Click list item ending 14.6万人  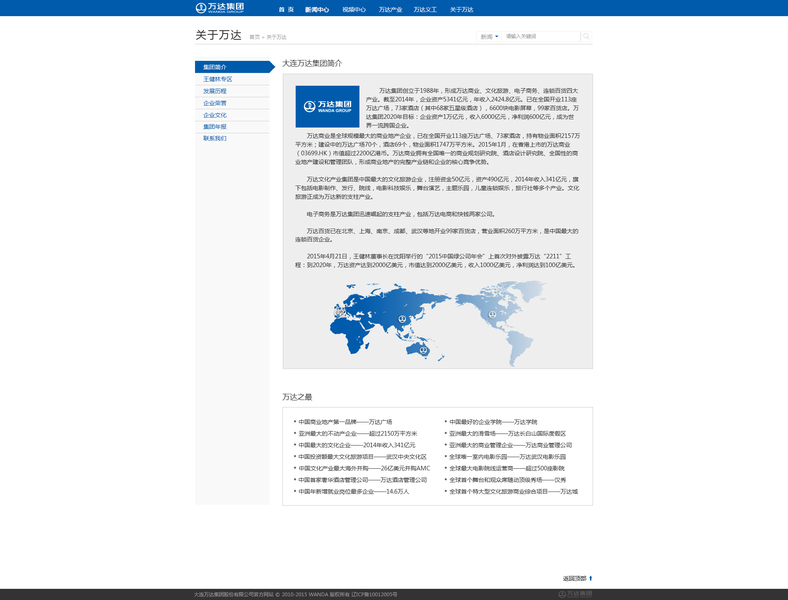pos(354,491)
